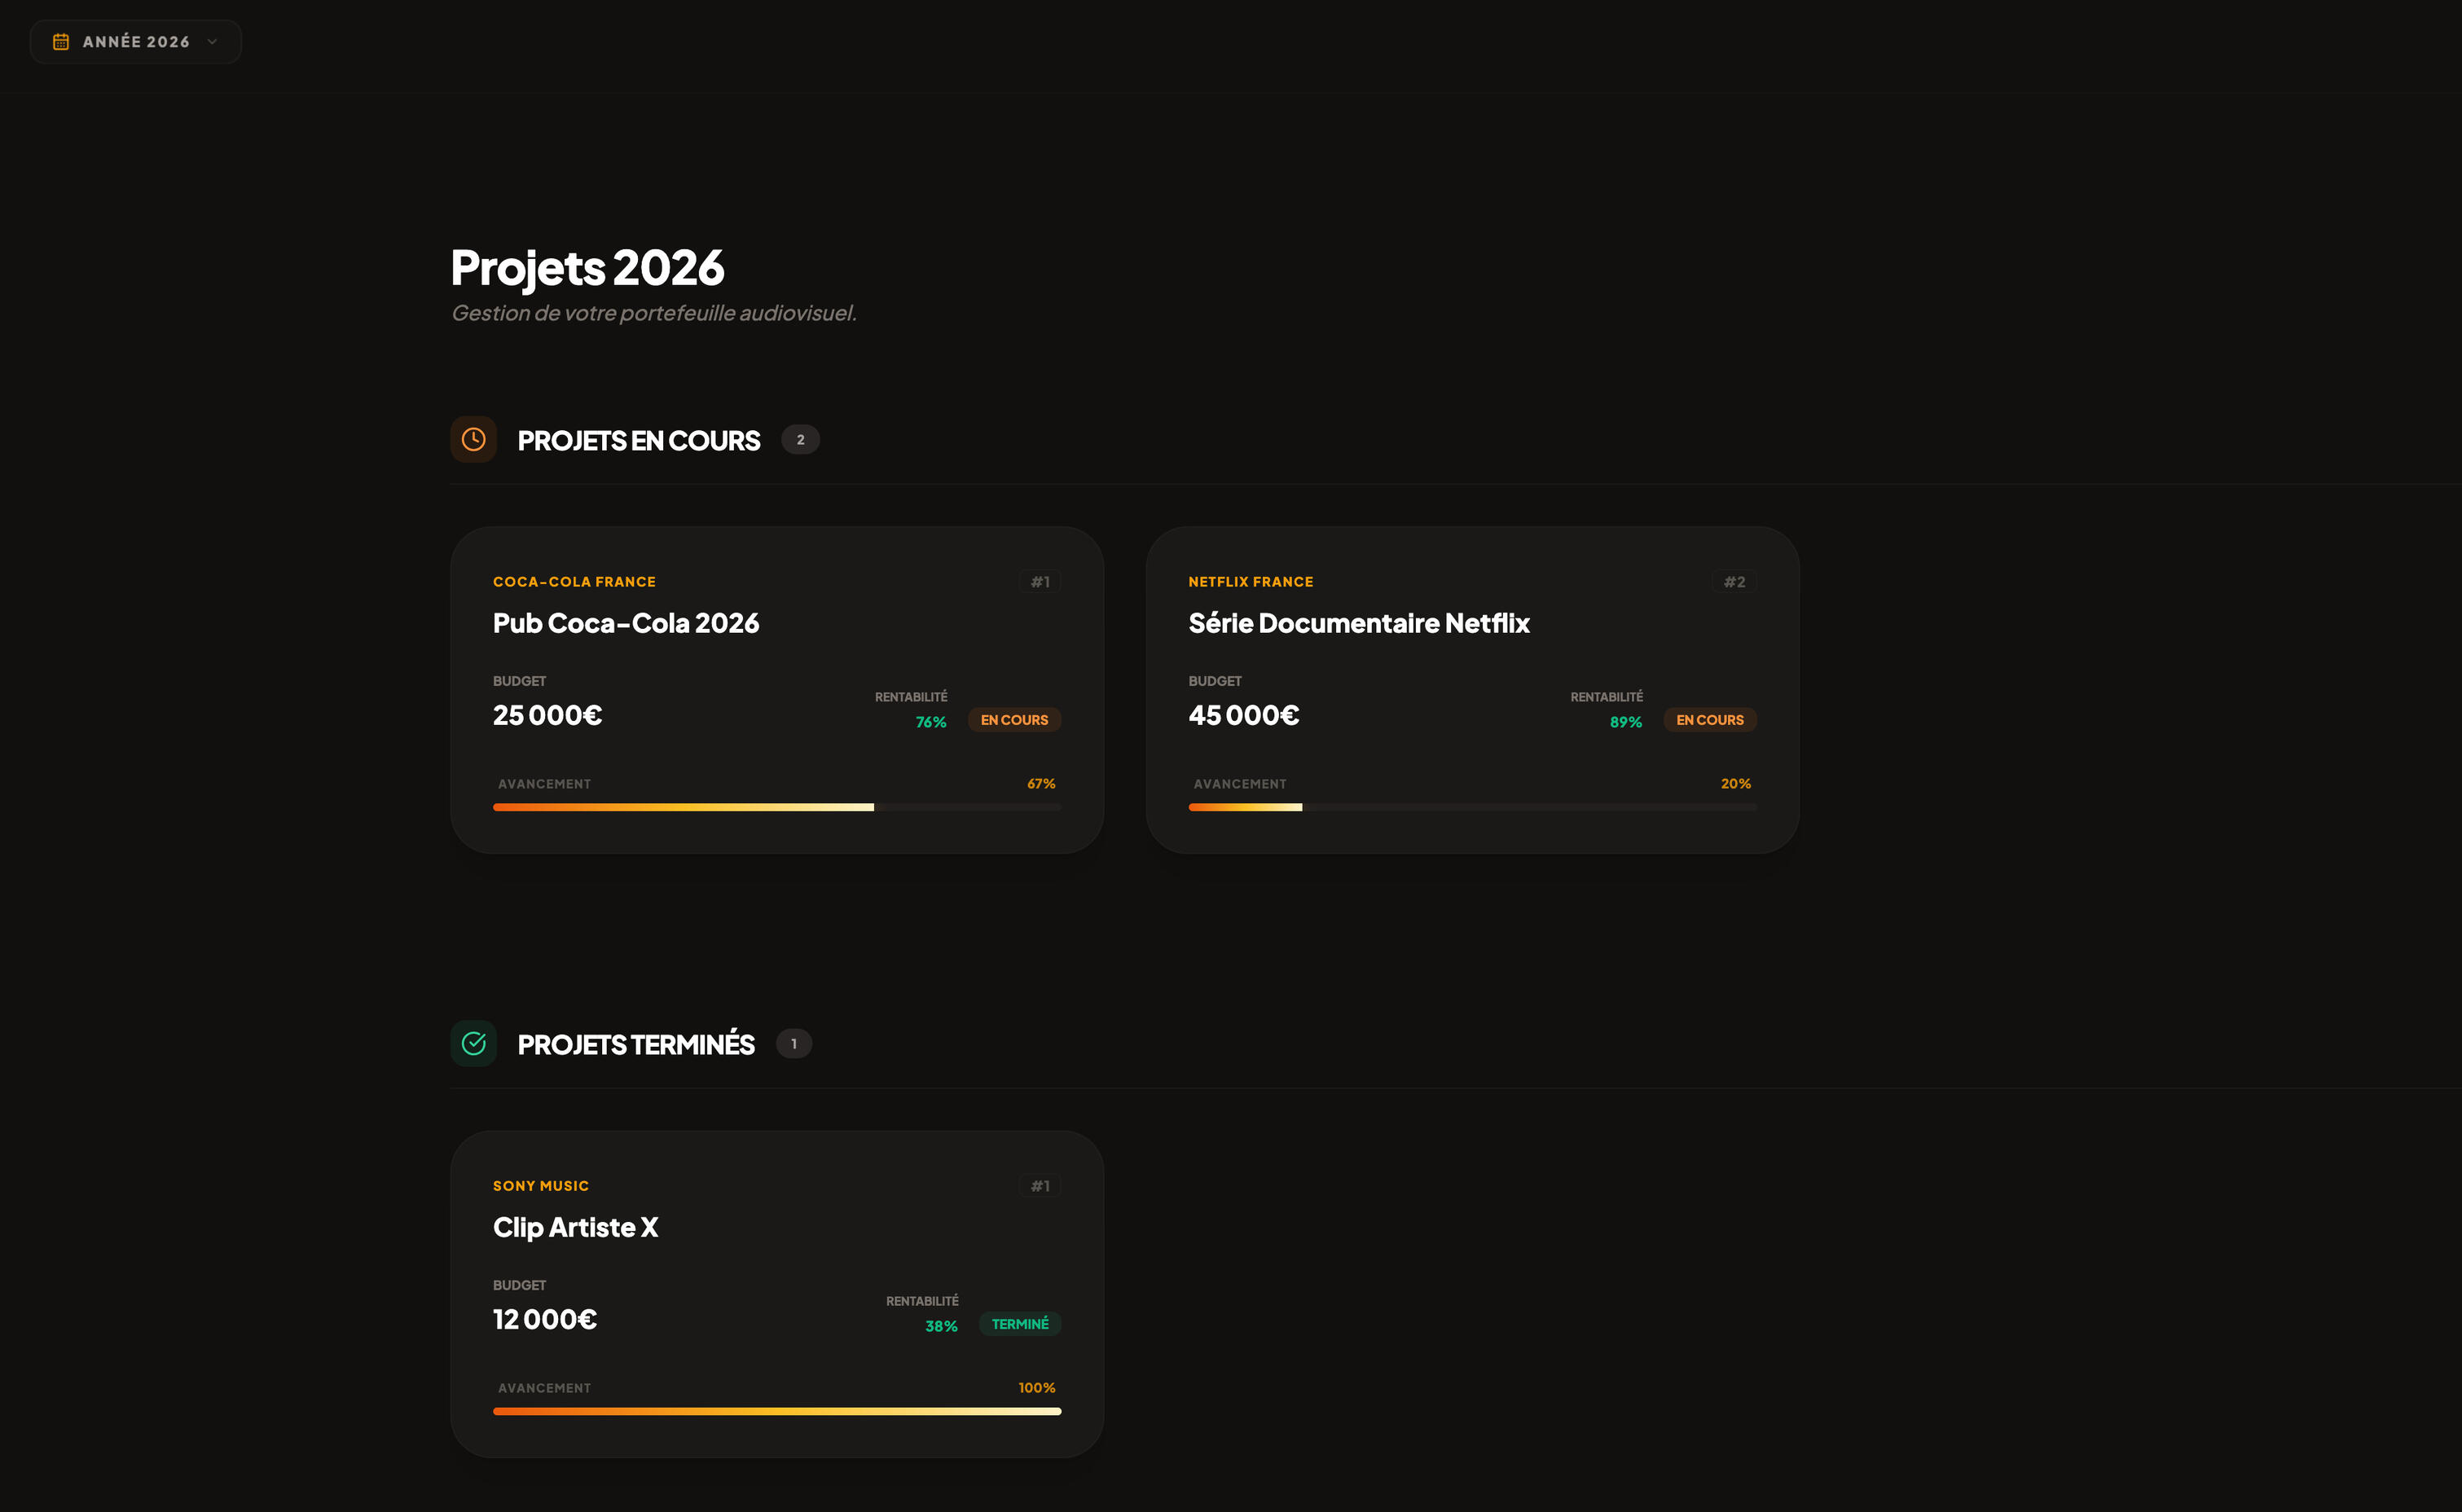Viewport: 2462px width, 1512px height.
Task: Open the Année 2026 year dropdown
Action: 136,42
